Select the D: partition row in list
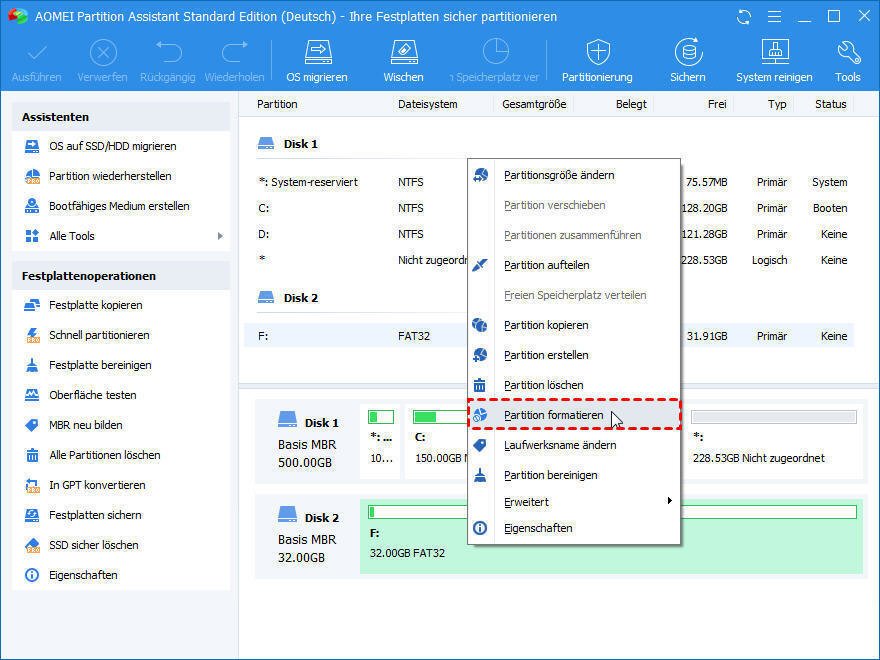 [x=550, y=234]
